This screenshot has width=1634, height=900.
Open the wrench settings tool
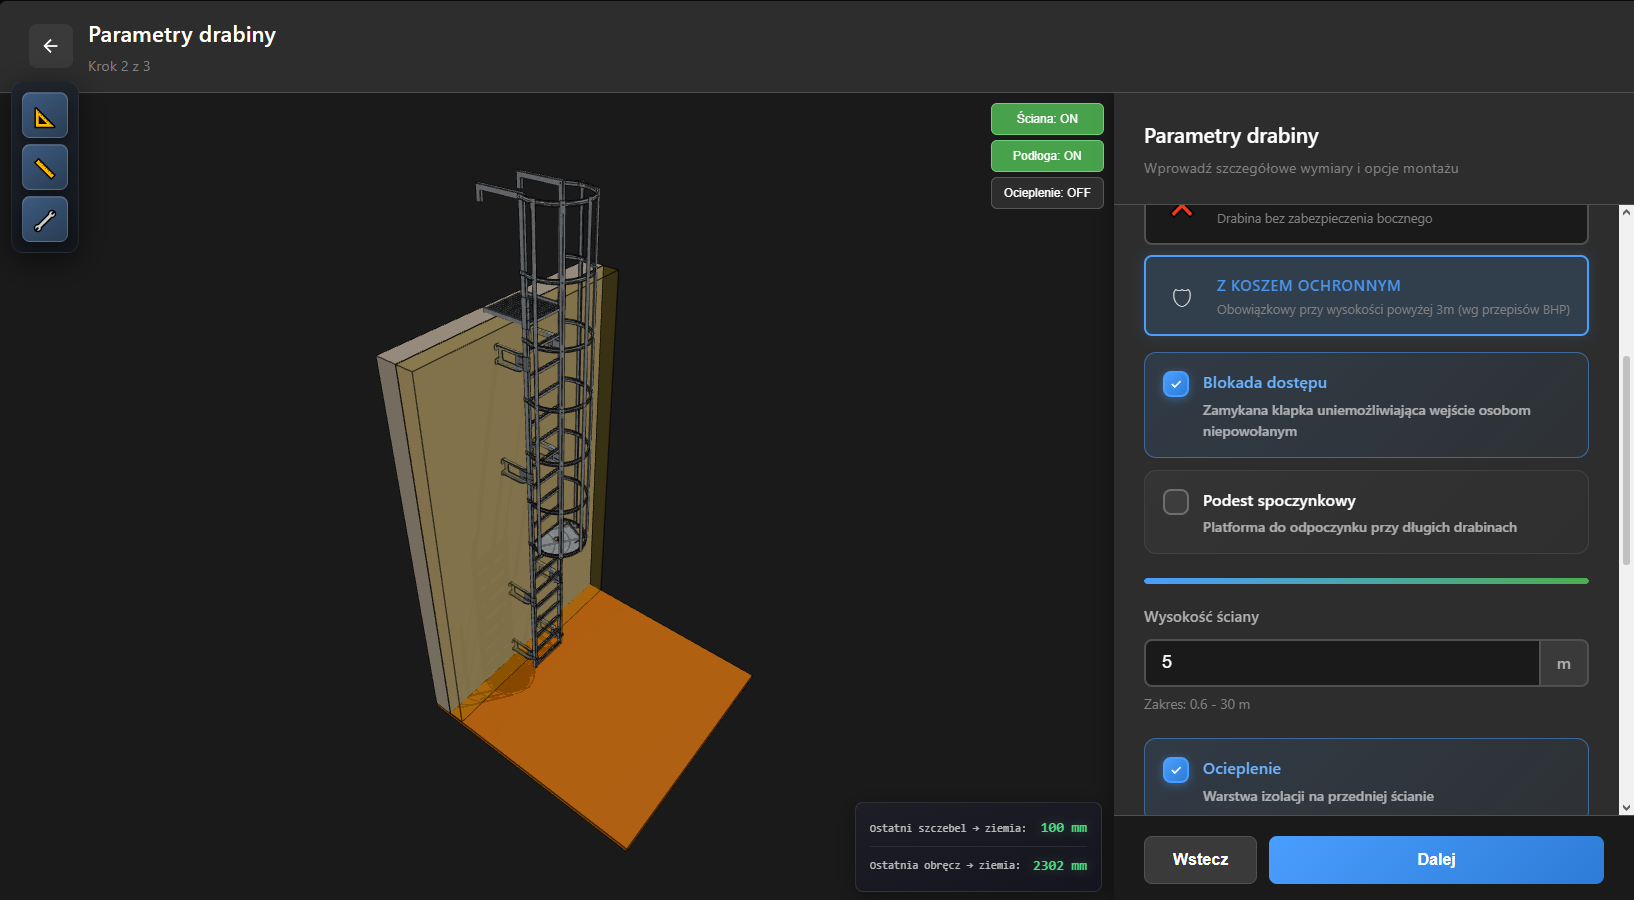pyautogui.click(x=45, y=219)
